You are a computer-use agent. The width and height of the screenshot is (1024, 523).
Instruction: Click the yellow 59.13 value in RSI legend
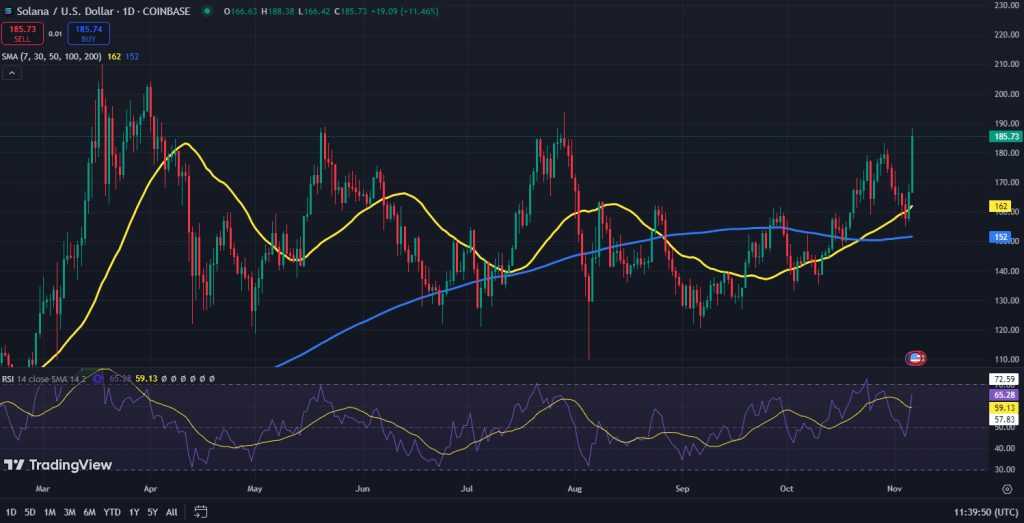(x=145, y=378)
